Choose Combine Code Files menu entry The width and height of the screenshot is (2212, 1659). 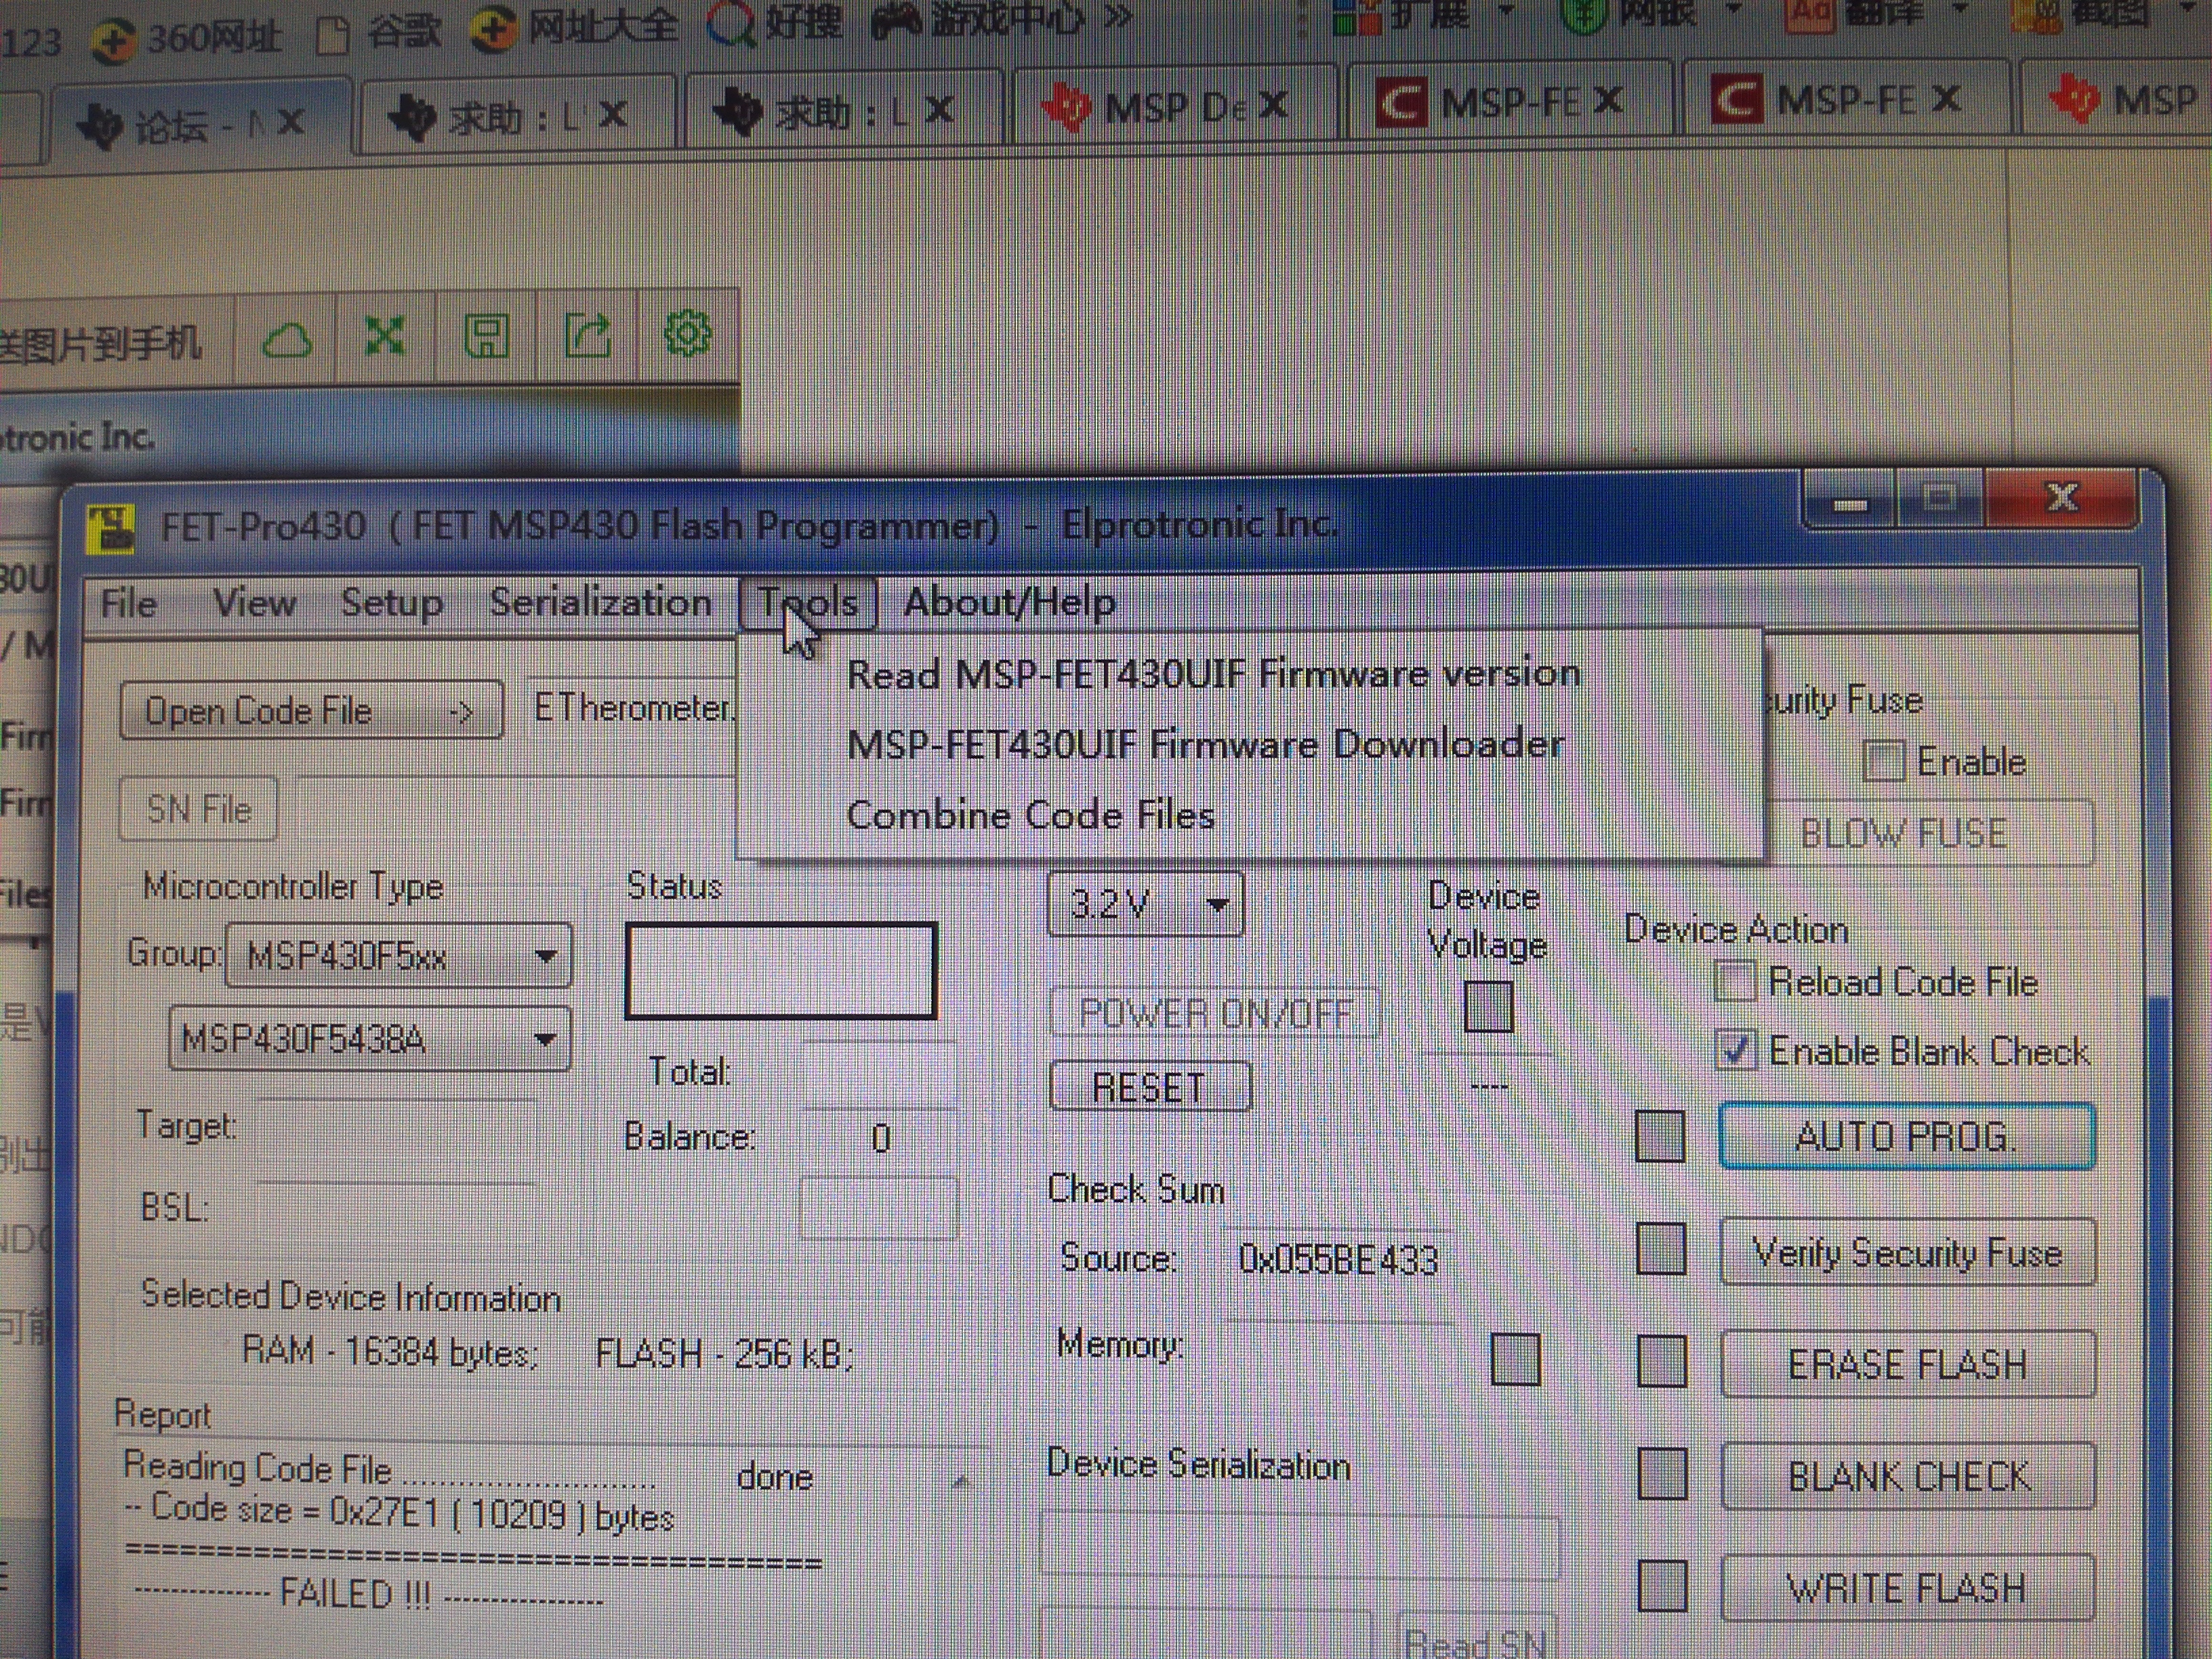coord(1030,816)
